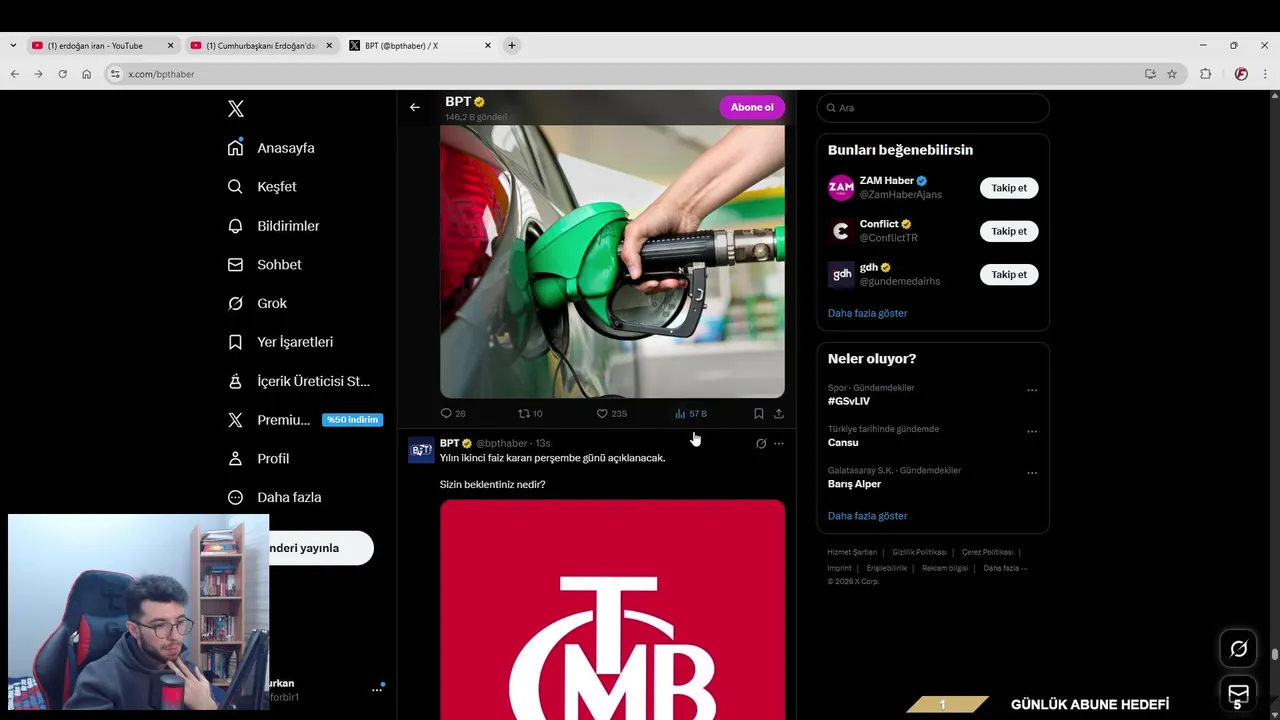Open tab search dropdown arrow
Image resolution: width=1280 pixels, height=720 pixels.
click(x=12, y=45)
